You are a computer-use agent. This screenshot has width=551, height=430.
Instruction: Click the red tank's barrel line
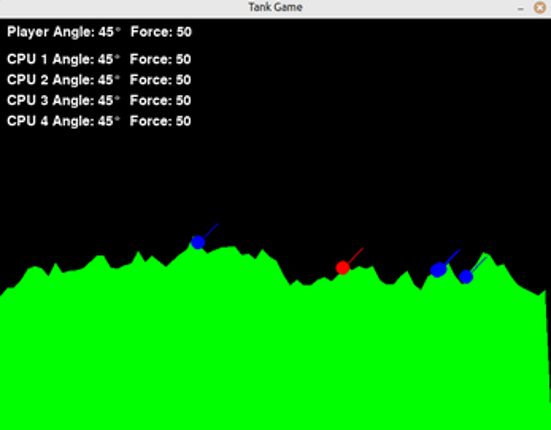[x=356, y=255]
